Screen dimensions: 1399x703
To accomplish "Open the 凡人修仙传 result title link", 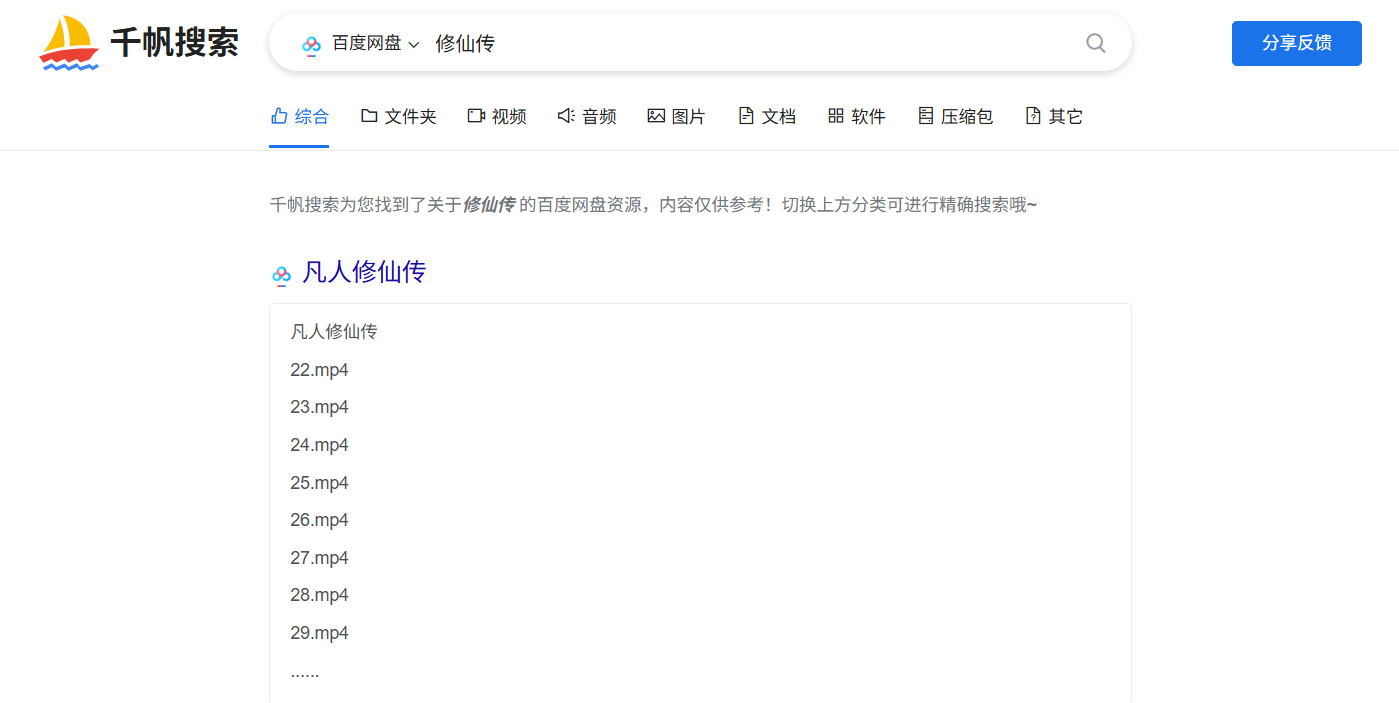I will 364,272.
